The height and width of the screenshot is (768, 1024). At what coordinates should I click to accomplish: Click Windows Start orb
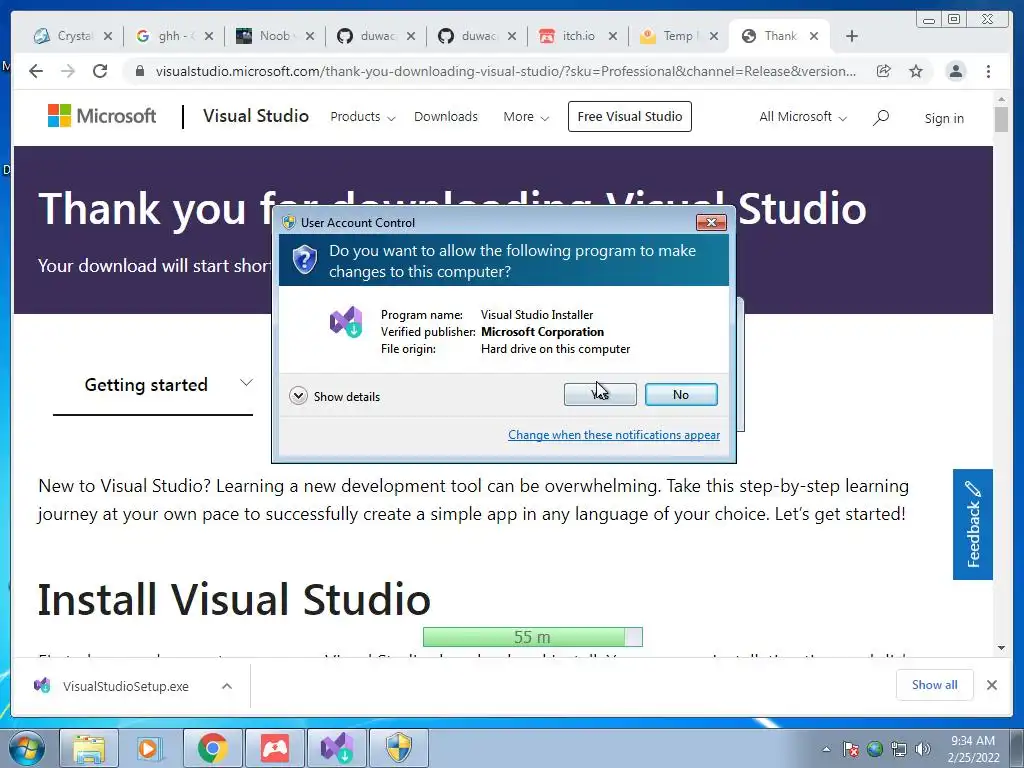pos(27,748)
